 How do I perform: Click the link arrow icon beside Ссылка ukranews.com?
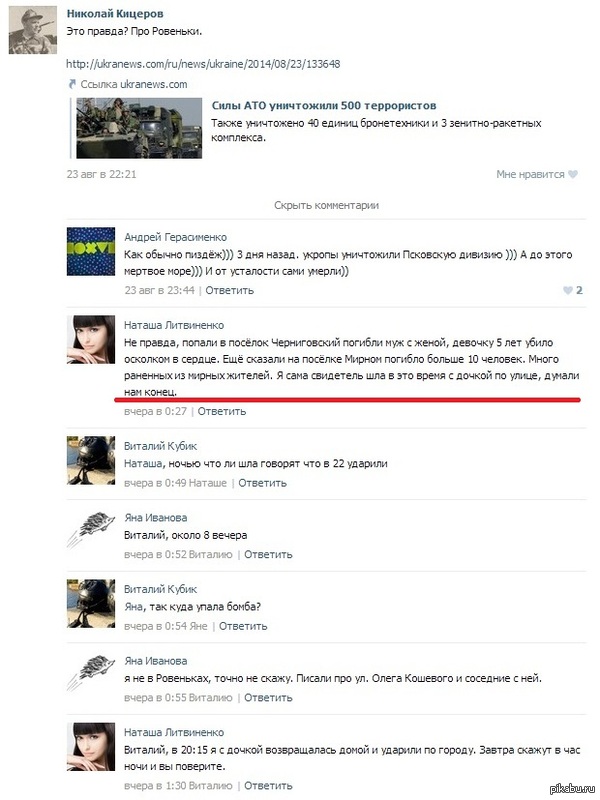pos(72,84)
